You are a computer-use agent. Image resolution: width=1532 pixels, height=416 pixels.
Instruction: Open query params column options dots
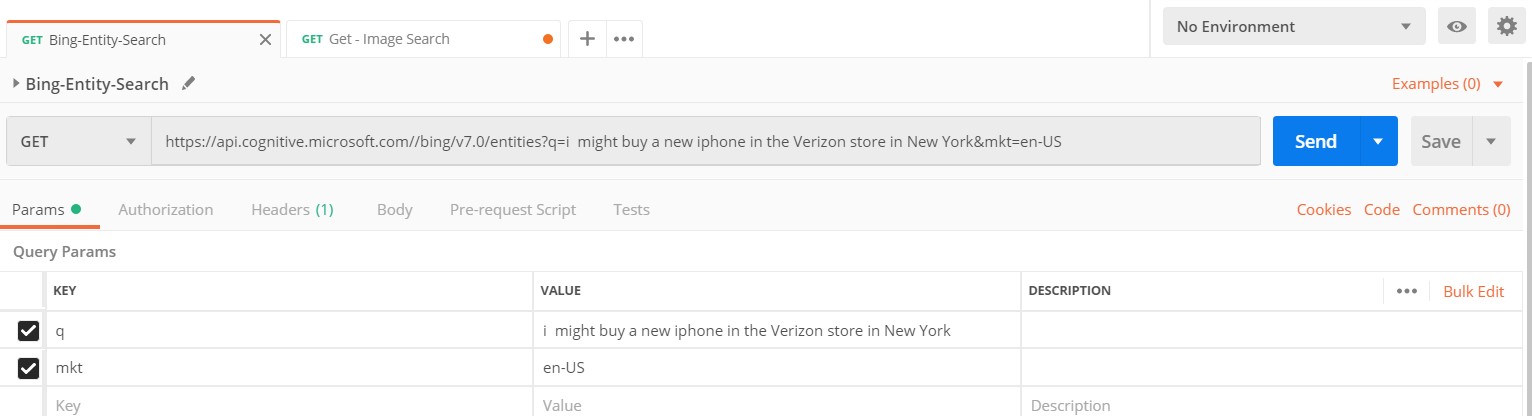click(x=1407, y=291)
